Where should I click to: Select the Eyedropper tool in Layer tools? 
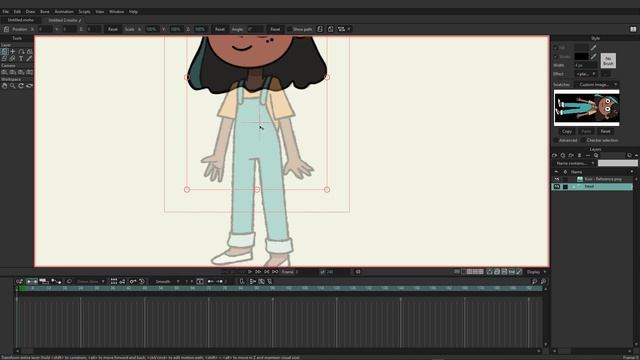coord(29,59)
